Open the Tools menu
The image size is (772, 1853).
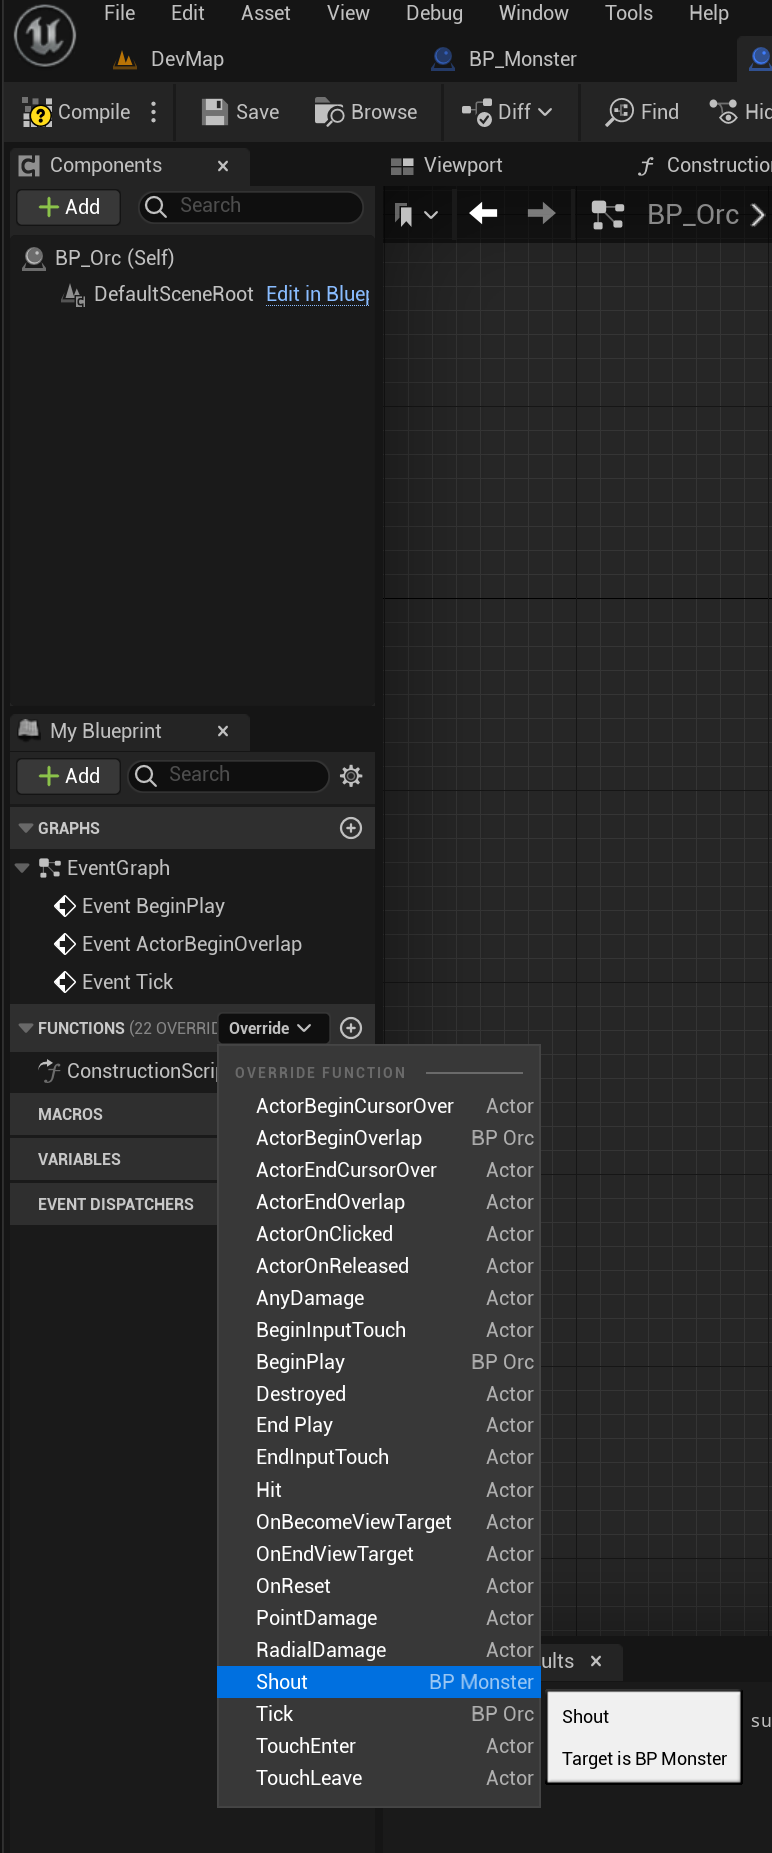[629, 13]
